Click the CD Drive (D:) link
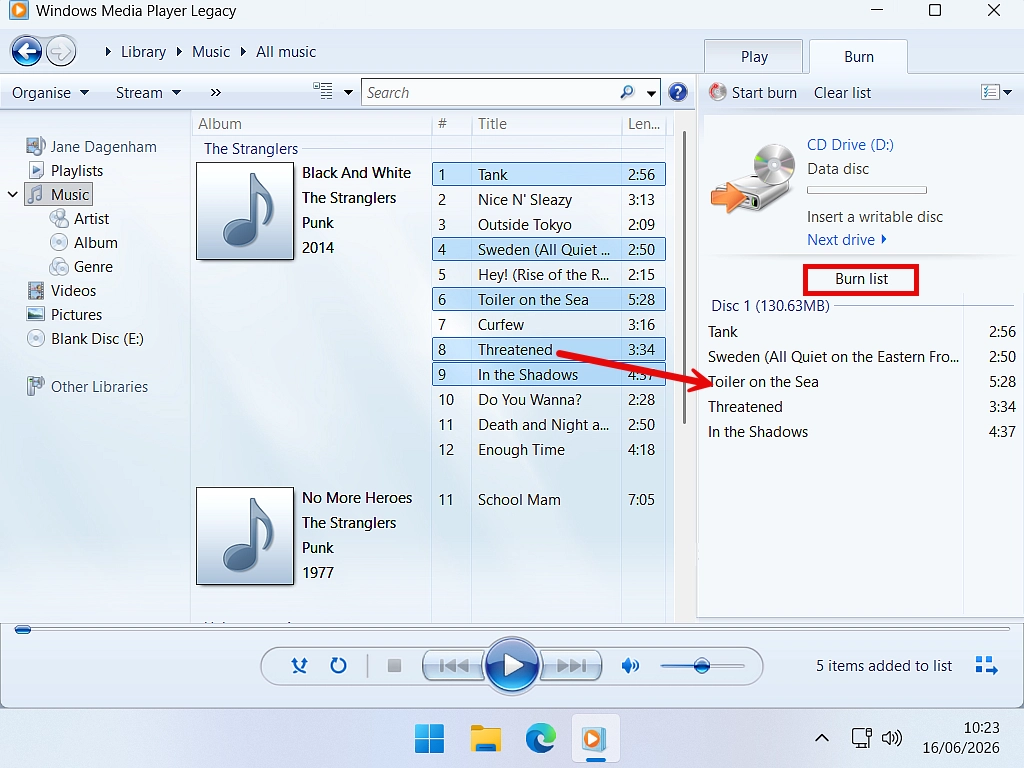 [850, 145]
